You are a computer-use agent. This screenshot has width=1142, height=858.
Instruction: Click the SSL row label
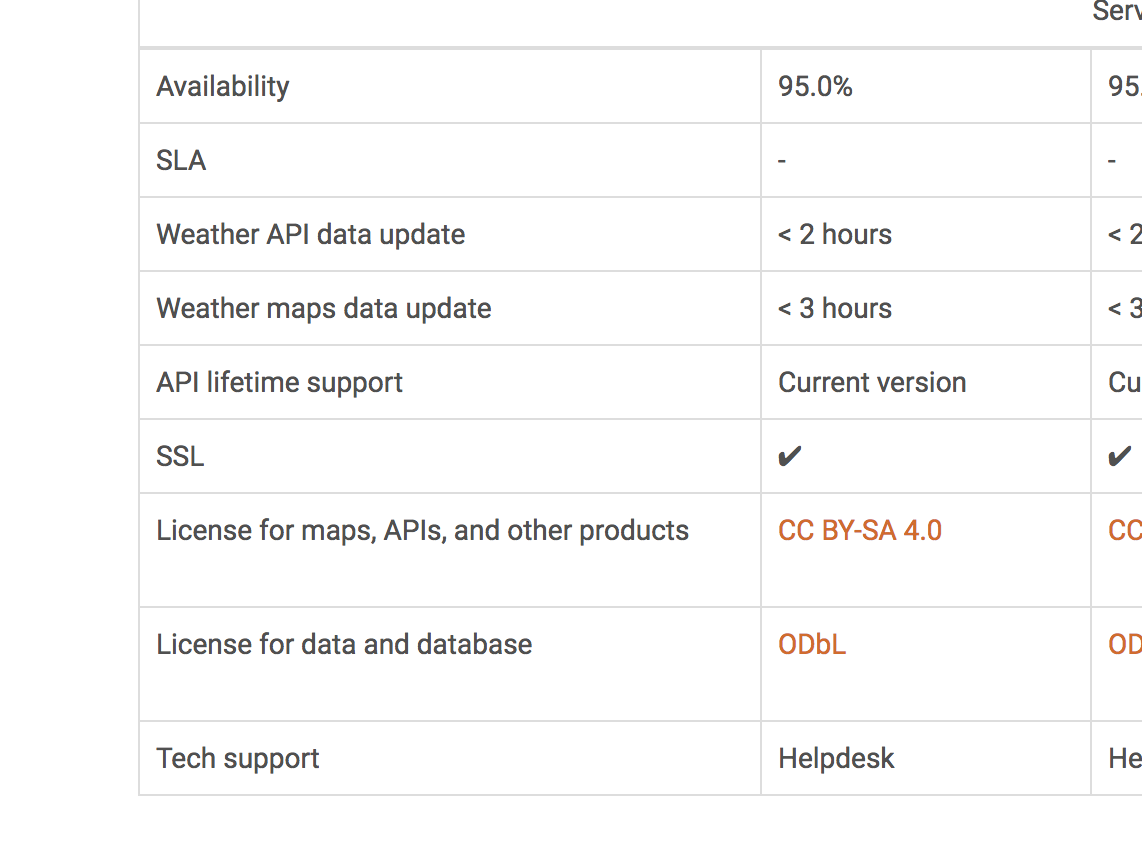click(x=180, y=457)
